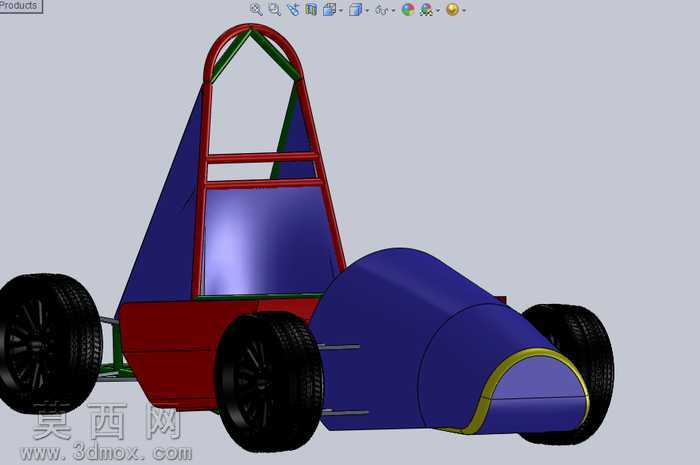Expand the Display Style dropdown arrow

pyautogui.click(x=367, y=10)
